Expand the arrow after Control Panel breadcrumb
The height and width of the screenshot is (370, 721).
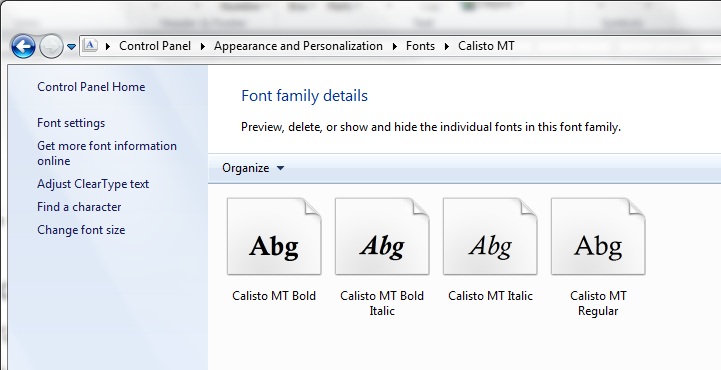coord(202,46)
